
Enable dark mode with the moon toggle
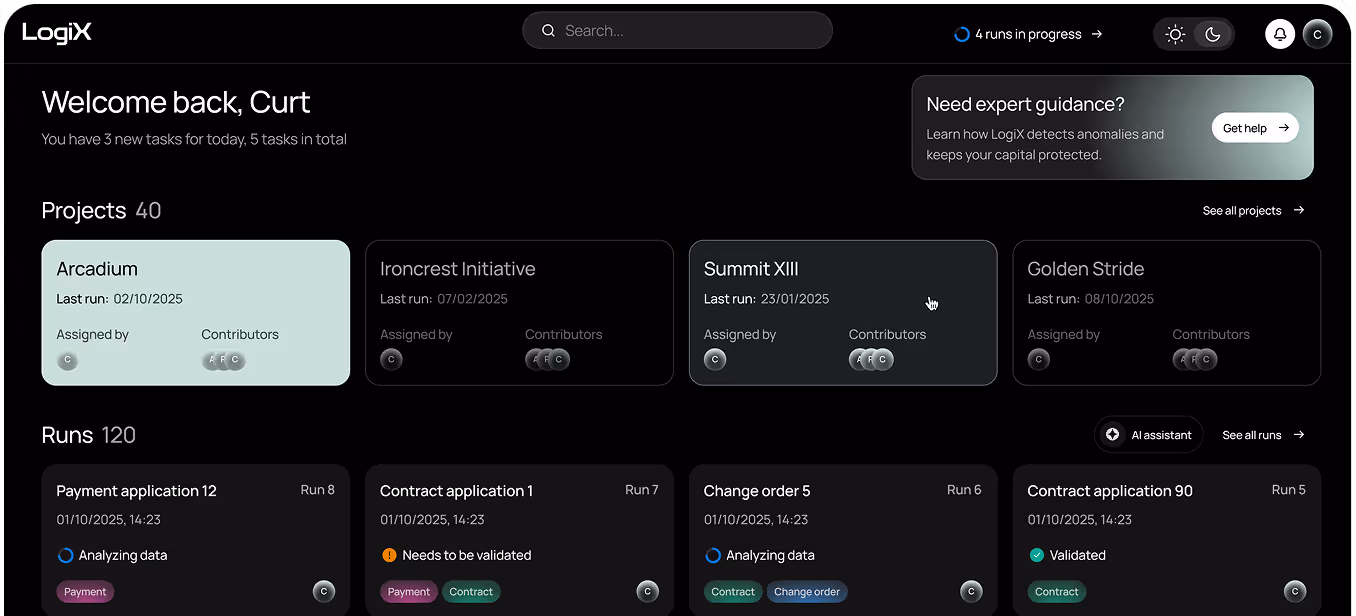click(1212, 33)
